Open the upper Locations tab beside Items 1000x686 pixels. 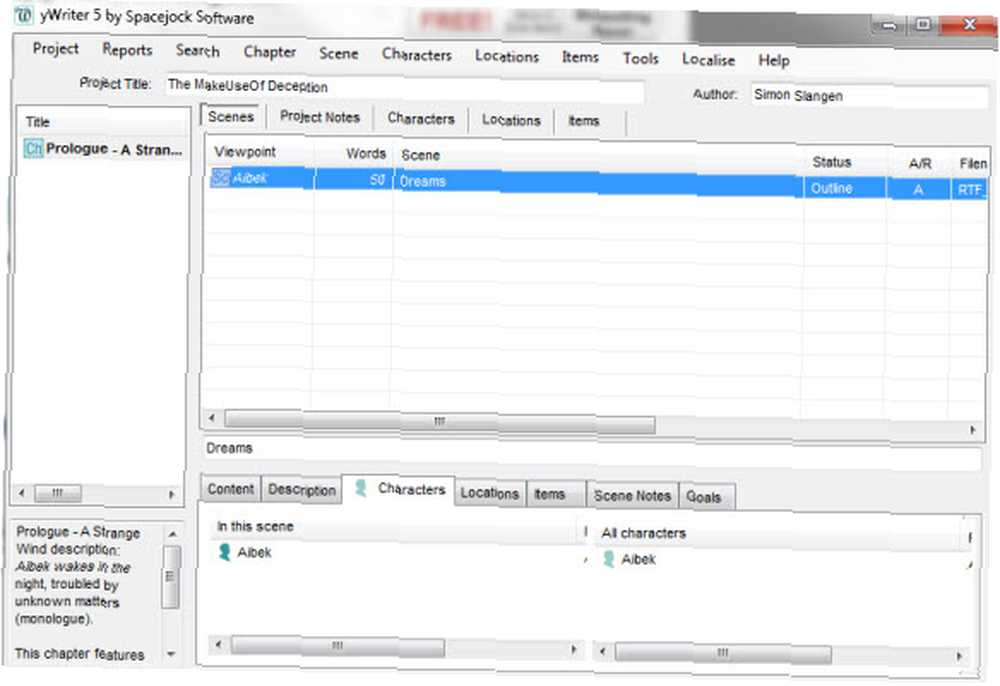[x=511, y=120]
